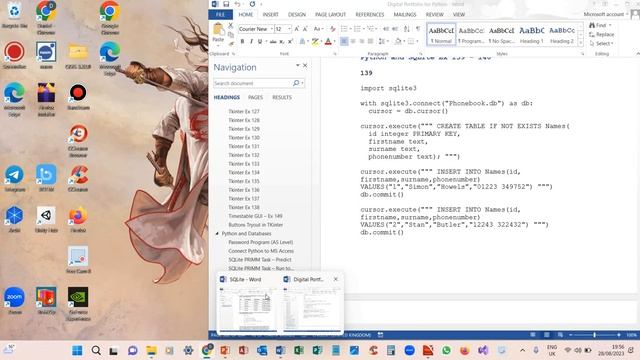Click the Decrease Indent icon

tap(386, 29)
